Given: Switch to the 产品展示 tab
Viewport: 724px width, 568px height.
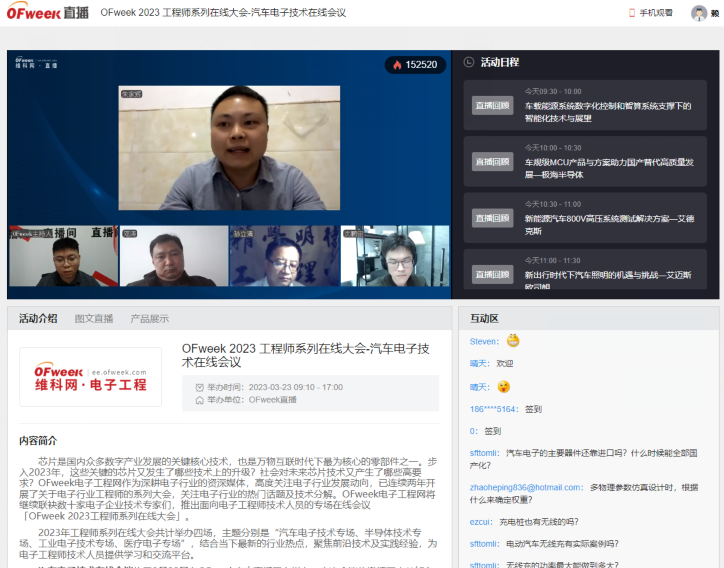Looking at the screenshot, I should pyautogui.click(x=150, y=319).
